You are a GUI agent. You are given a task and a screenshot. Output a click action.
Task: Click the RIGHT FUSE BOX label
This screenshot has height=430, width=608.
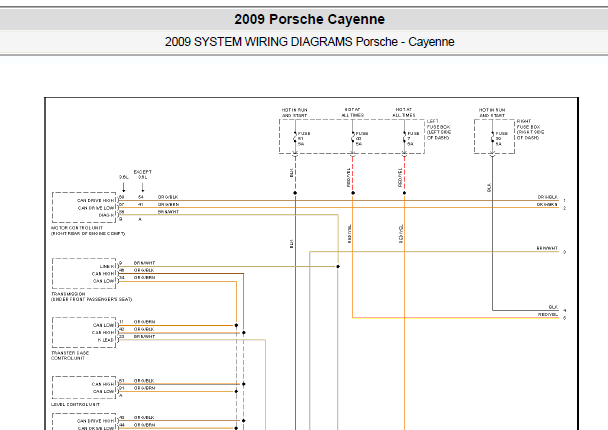pos(530,130)
